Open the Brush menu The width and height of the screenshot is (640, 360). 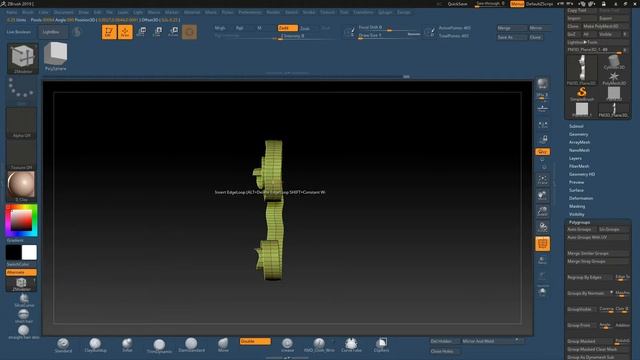[28, 12]
